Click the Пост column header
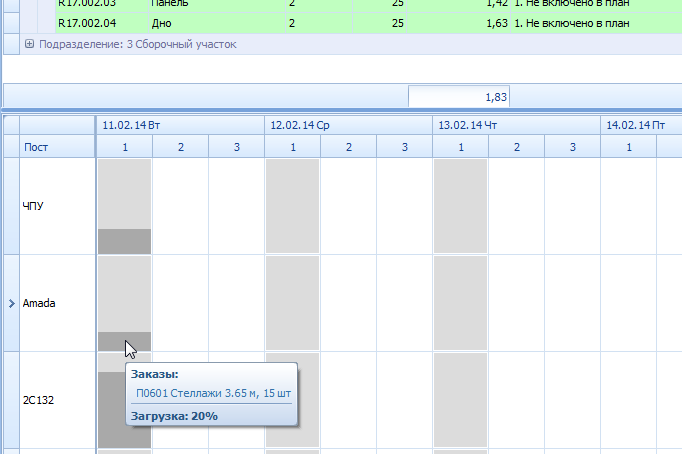Viewport: 682px width, 454px height. (x=57, y=148)
